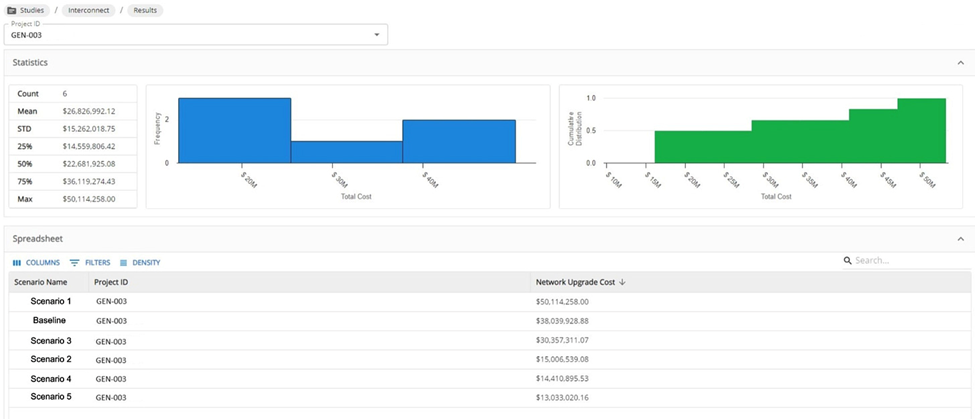Select the Scenario 3 row name
The height and width of the screenshot is (419, 975).
[51, 341]
